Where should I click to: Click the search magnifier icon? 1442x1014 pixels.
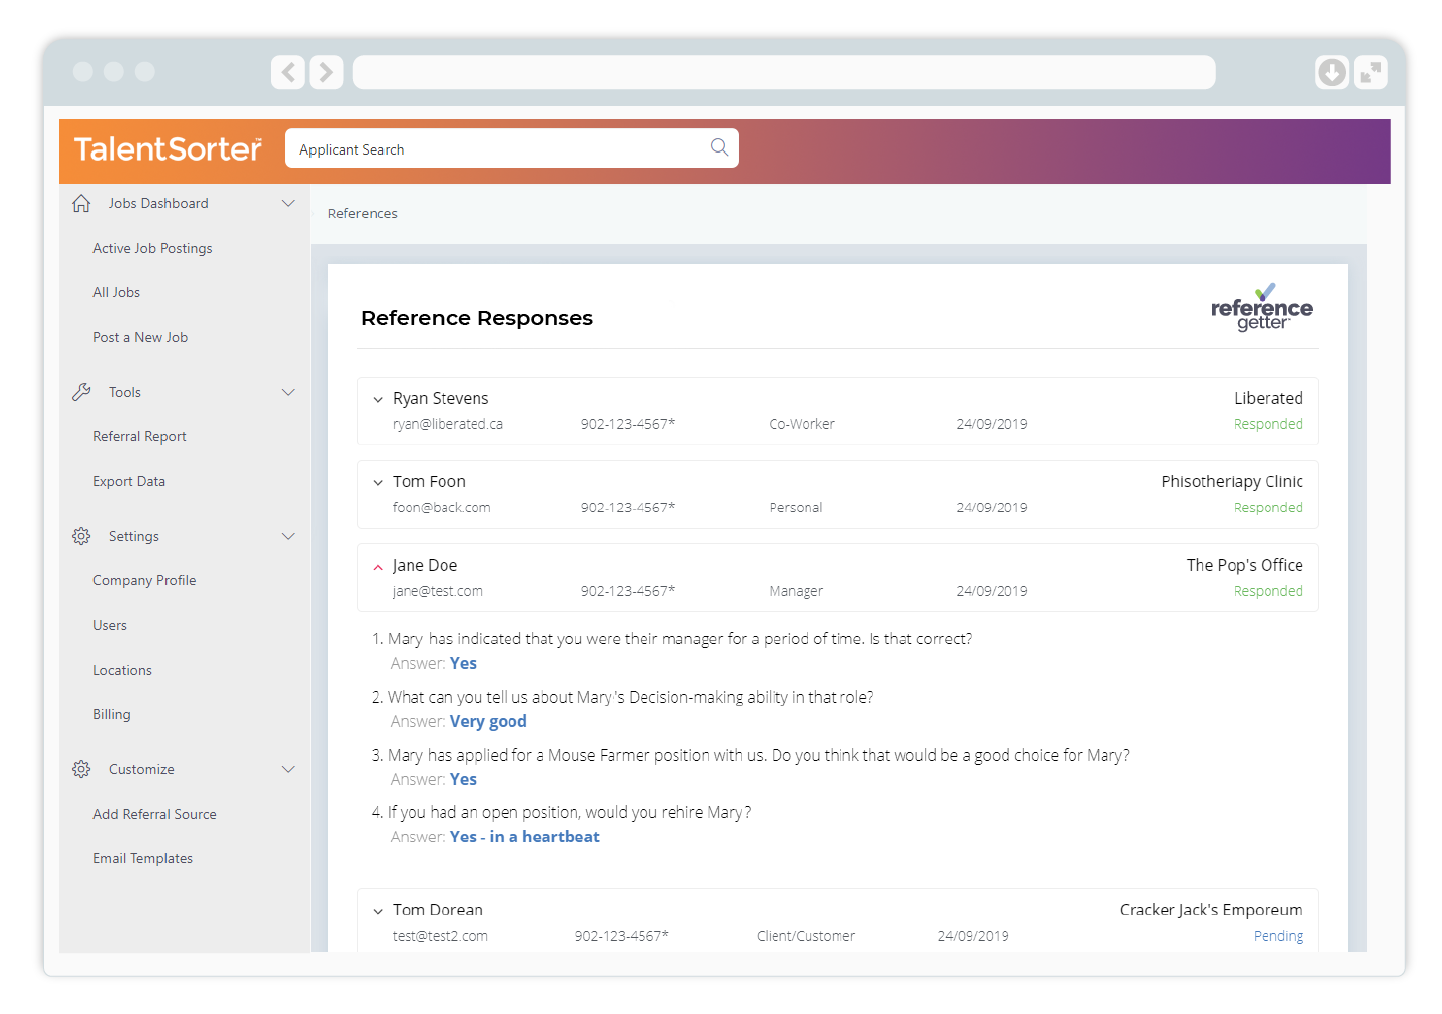(718, 148)
